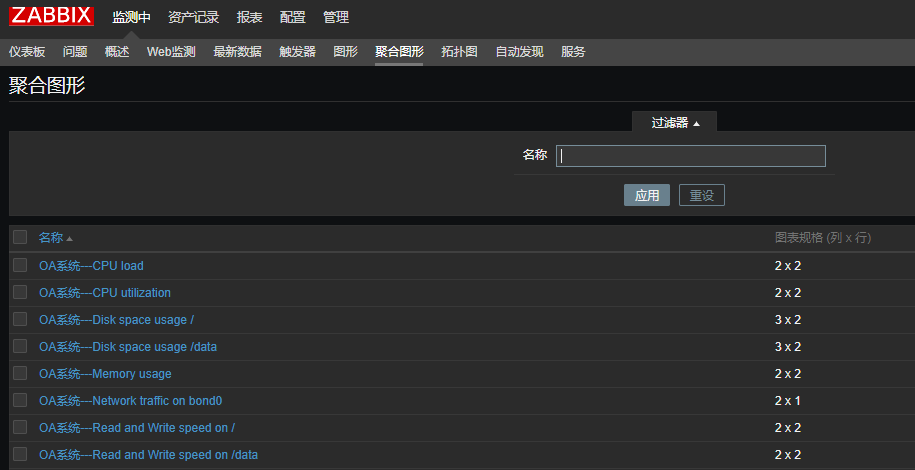Go to the Web监测 submenu tab
915x470 pixels.
point(171,52)
